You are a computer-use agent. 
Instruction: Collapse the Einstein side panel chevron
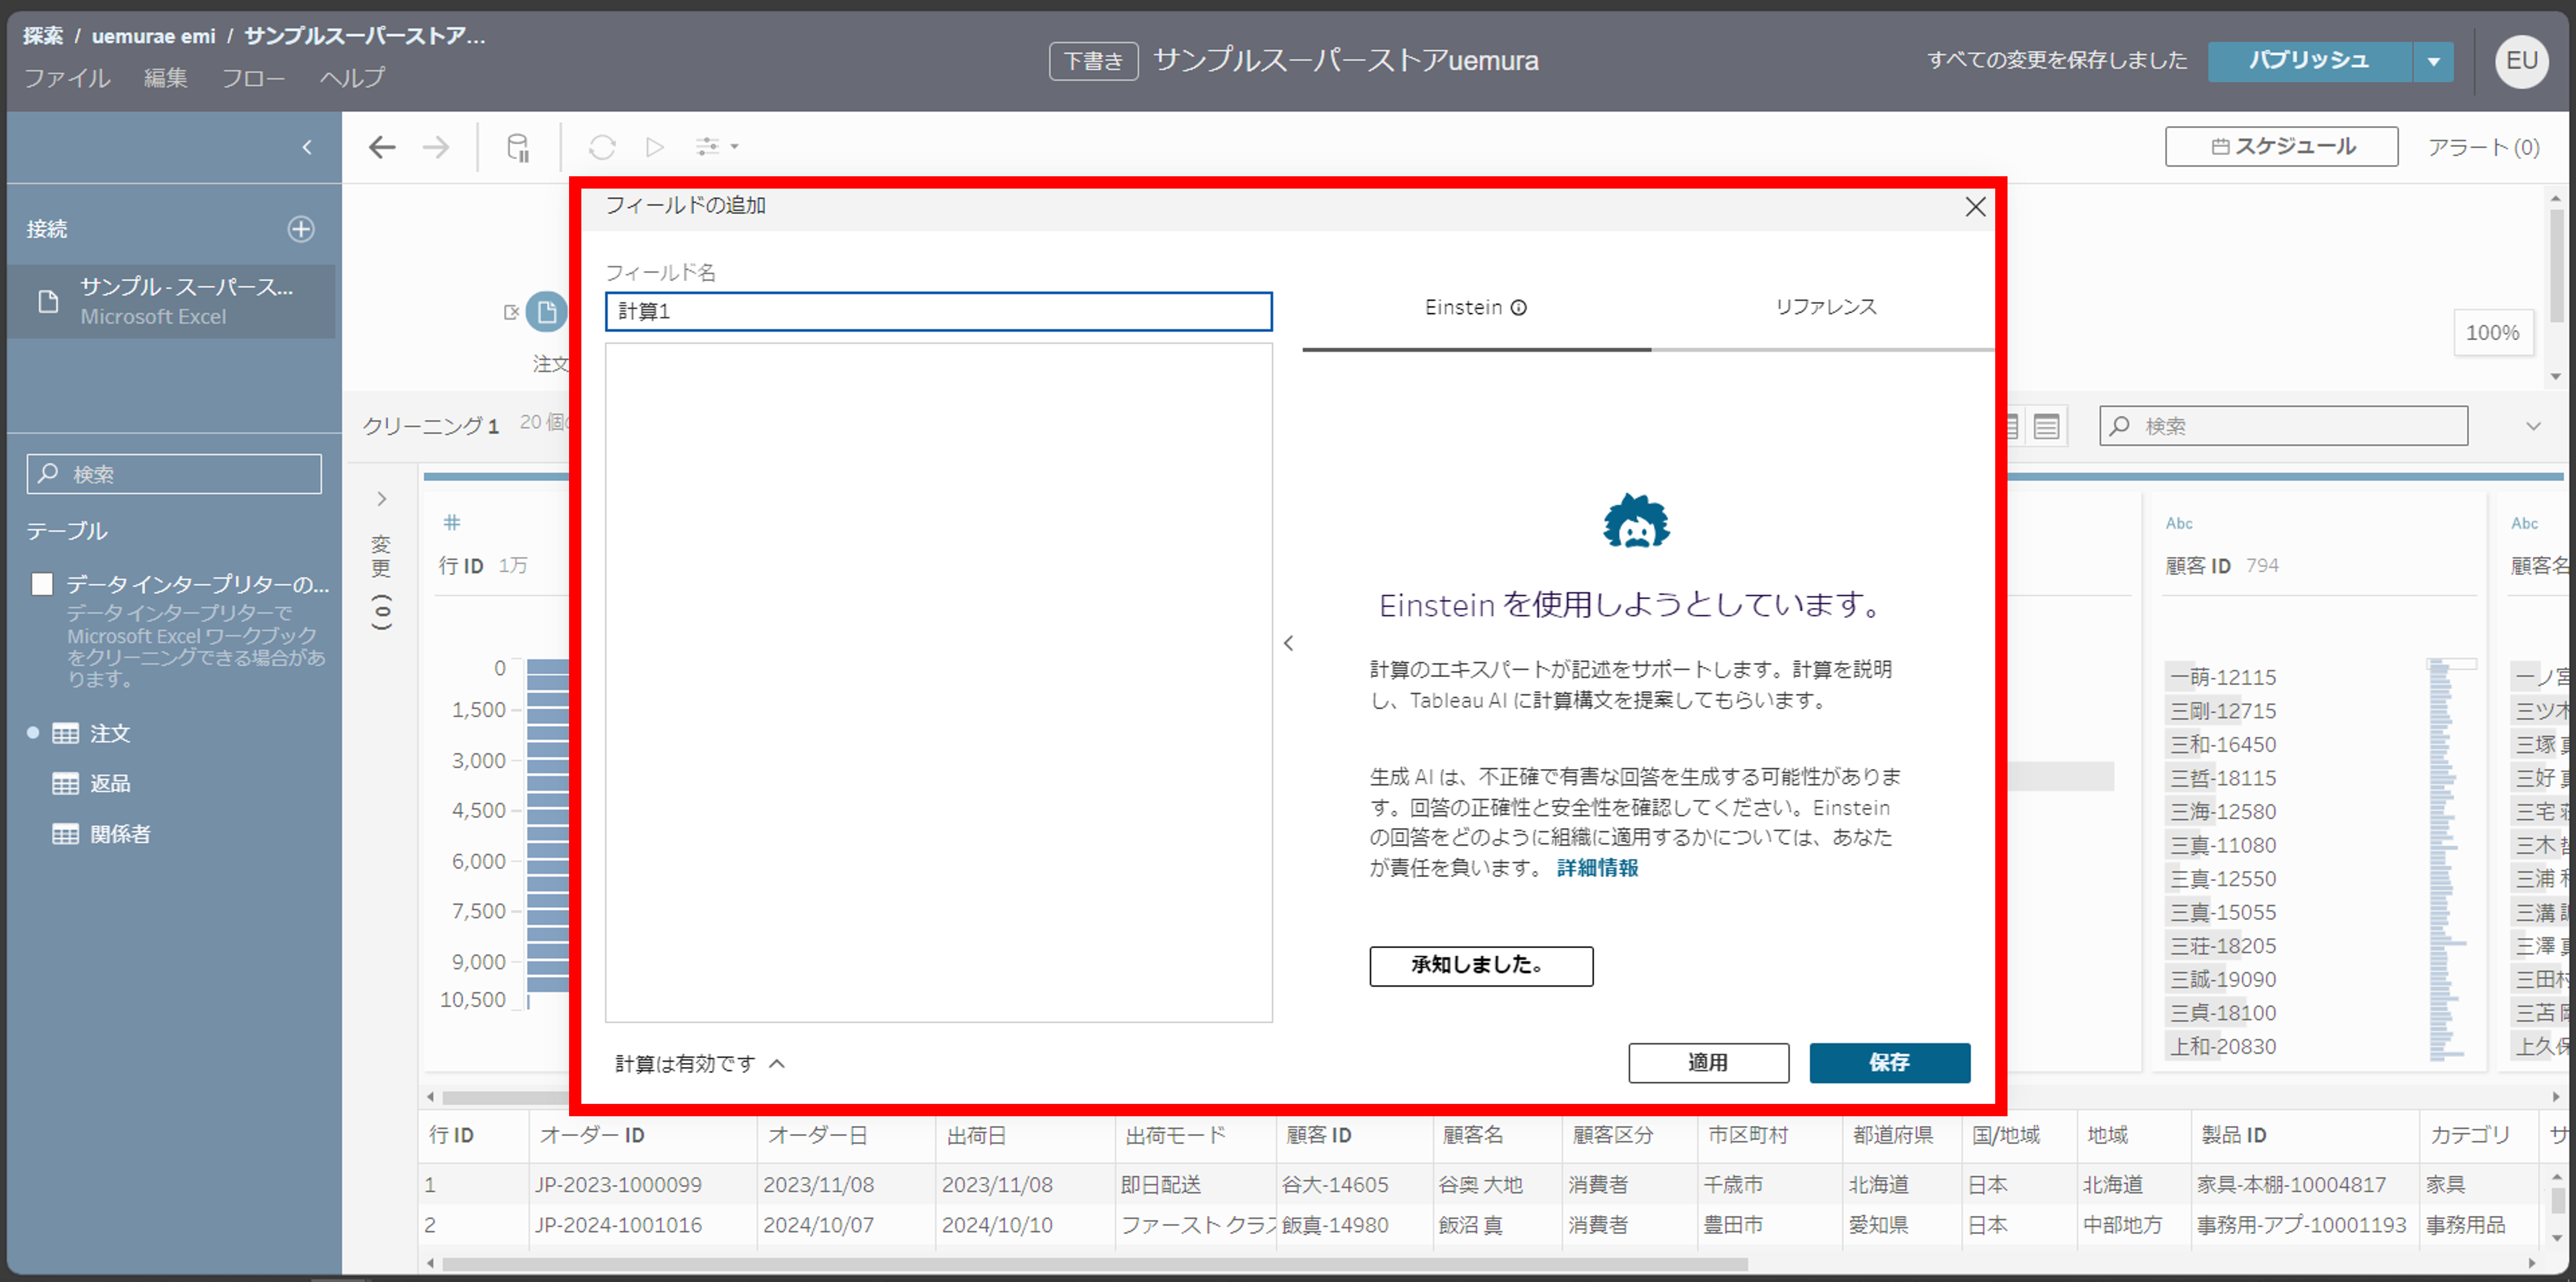[1288, 644]
